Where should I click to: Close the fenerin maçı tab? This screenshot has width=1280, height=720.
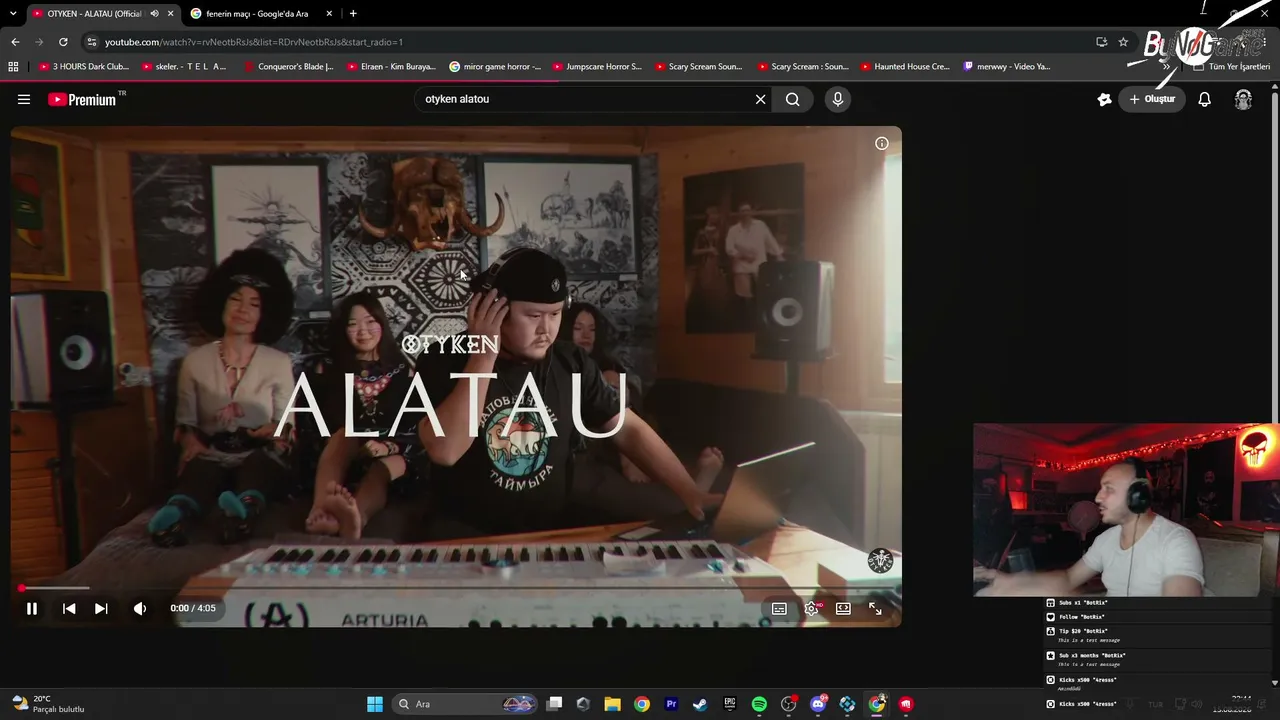coord(329,14)
